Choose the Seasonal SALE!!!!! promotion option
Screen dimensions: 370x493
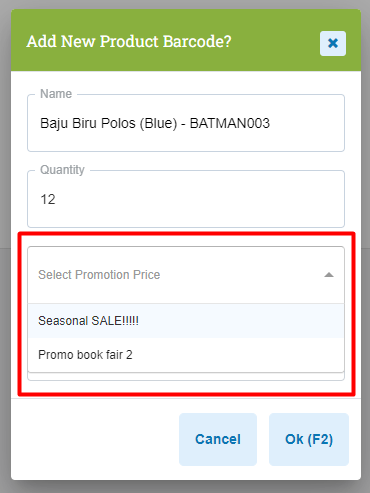click(186, 321)
